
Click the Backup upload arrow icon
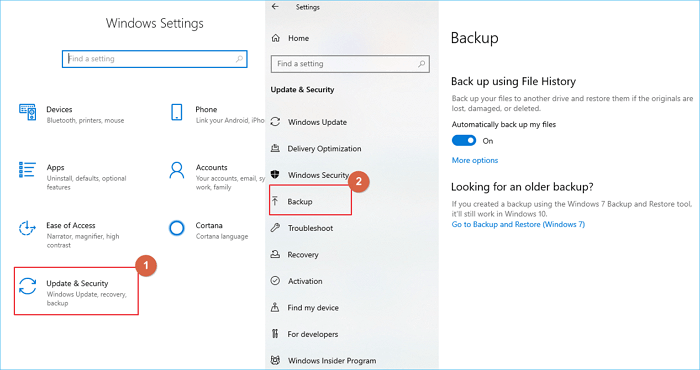(x=275, y=201)
